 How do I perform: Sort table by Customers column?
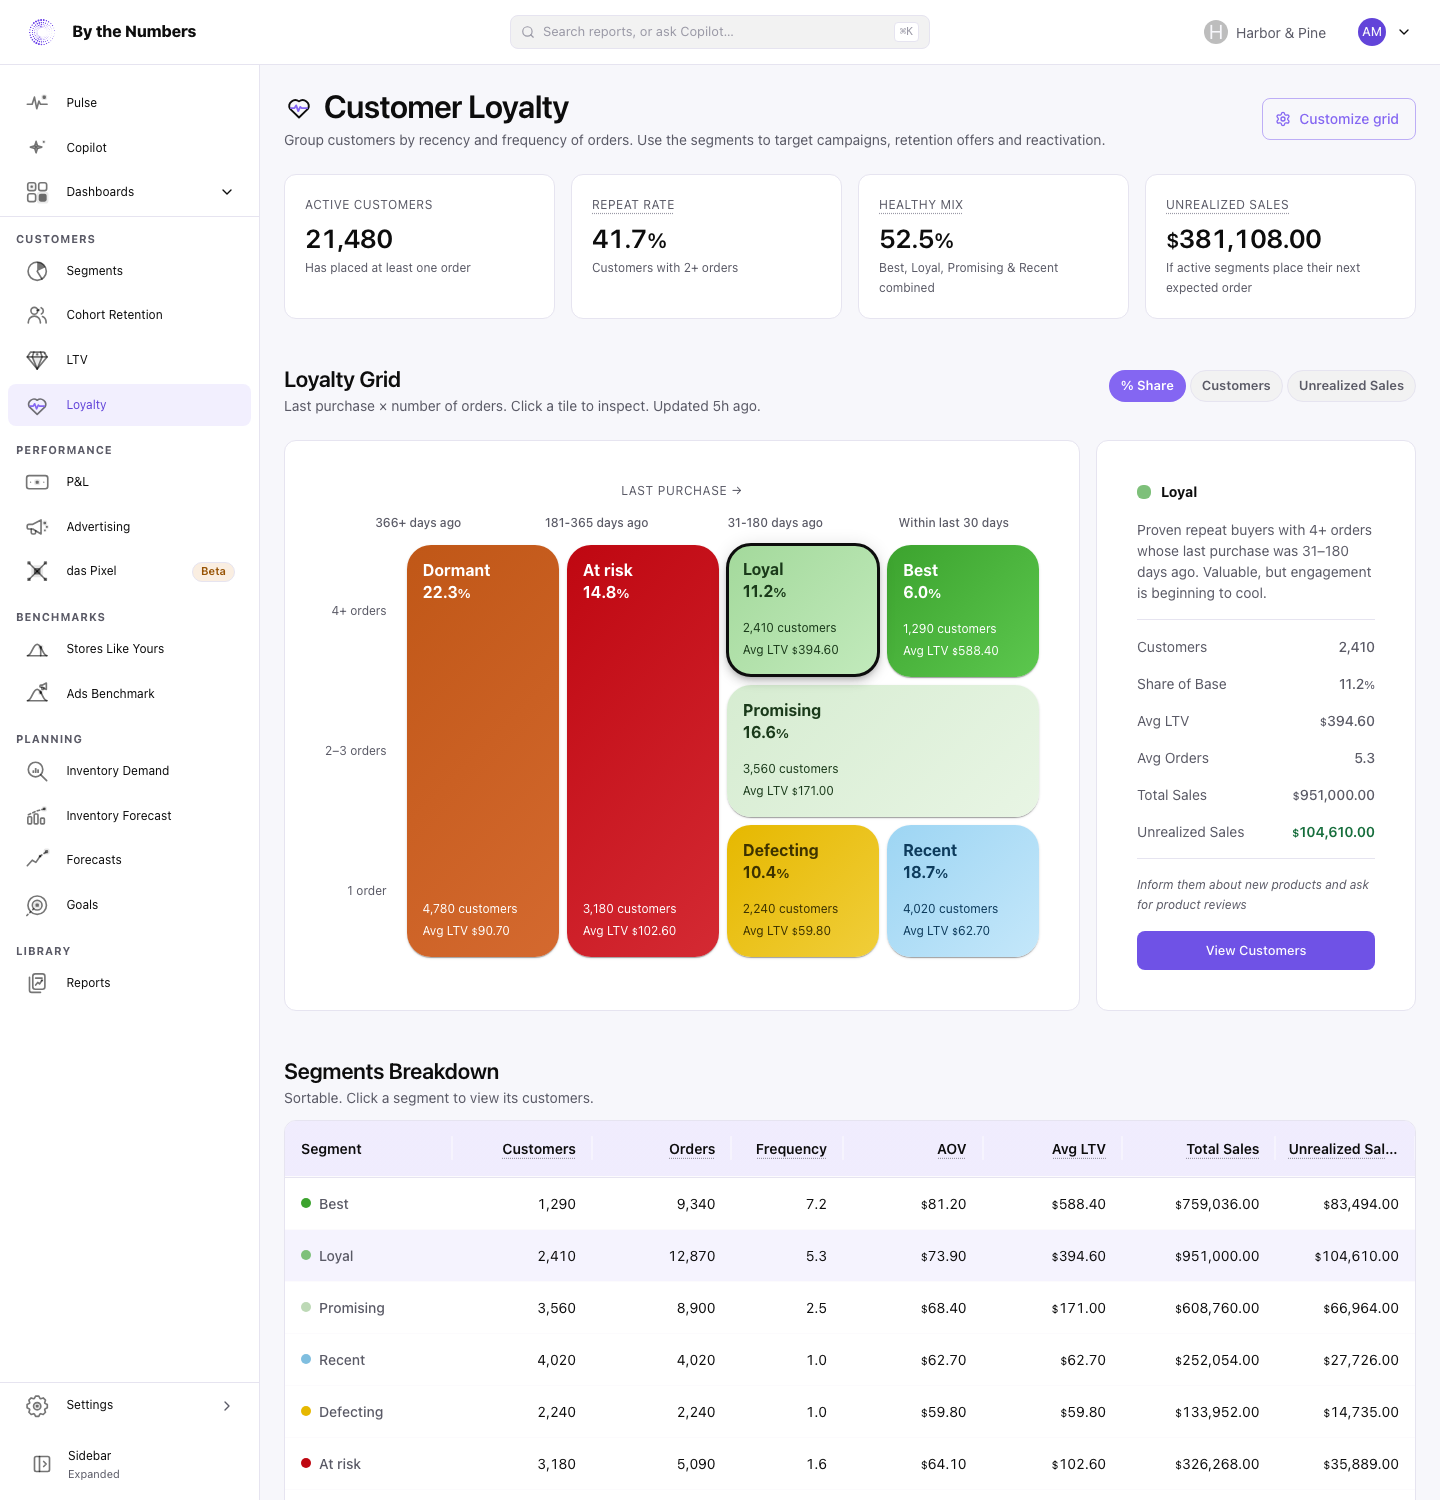539,1149
